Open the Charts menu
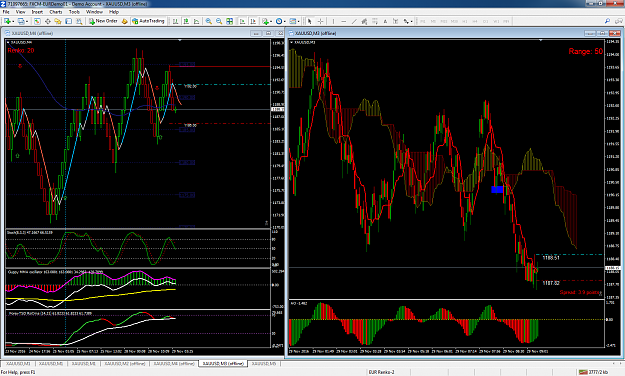 (56, 12)
